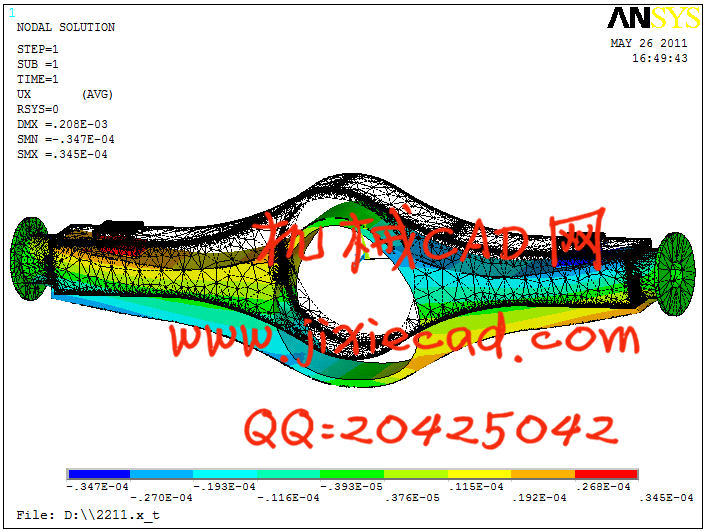Click the QQ=20425042 watermark text

click(x=429, y=429)
